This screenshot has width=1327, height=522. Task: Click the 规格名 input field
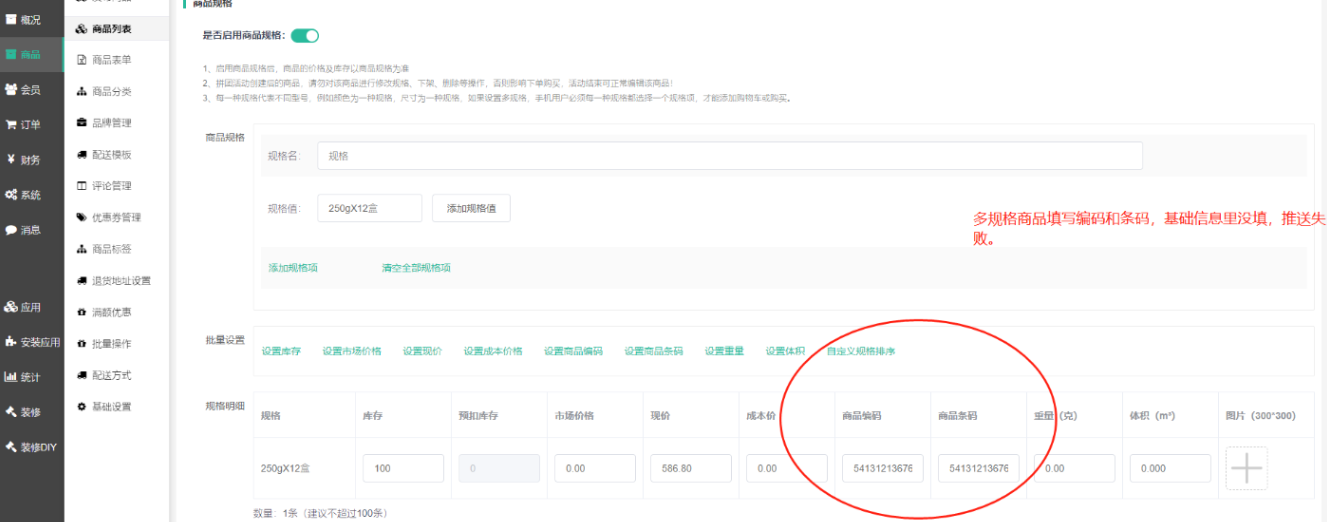pos(729,156)
